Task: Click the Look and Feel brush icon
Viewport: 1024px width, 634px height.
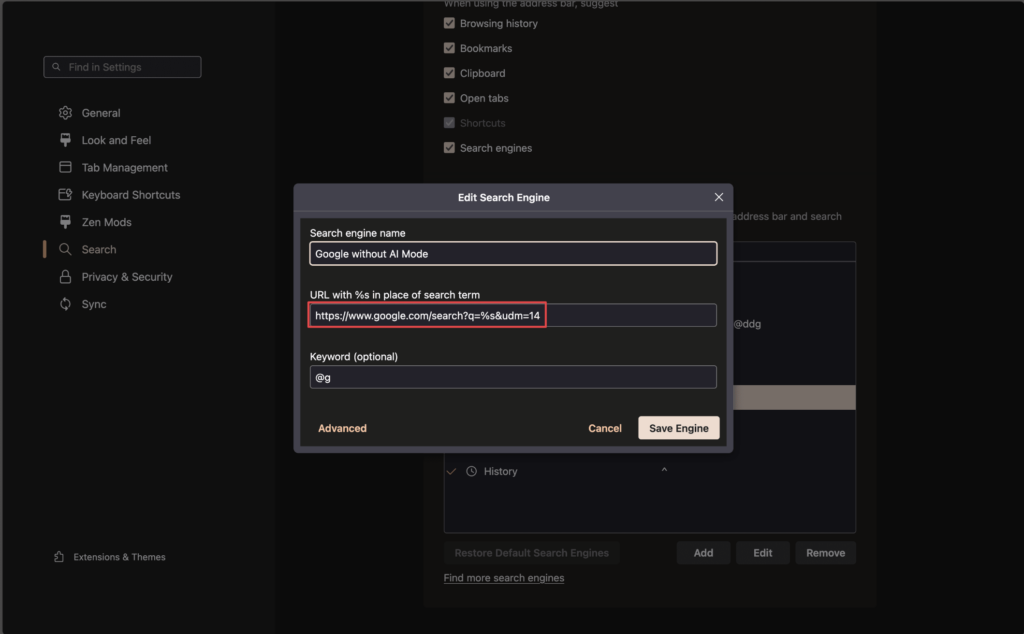Action: 65,140
